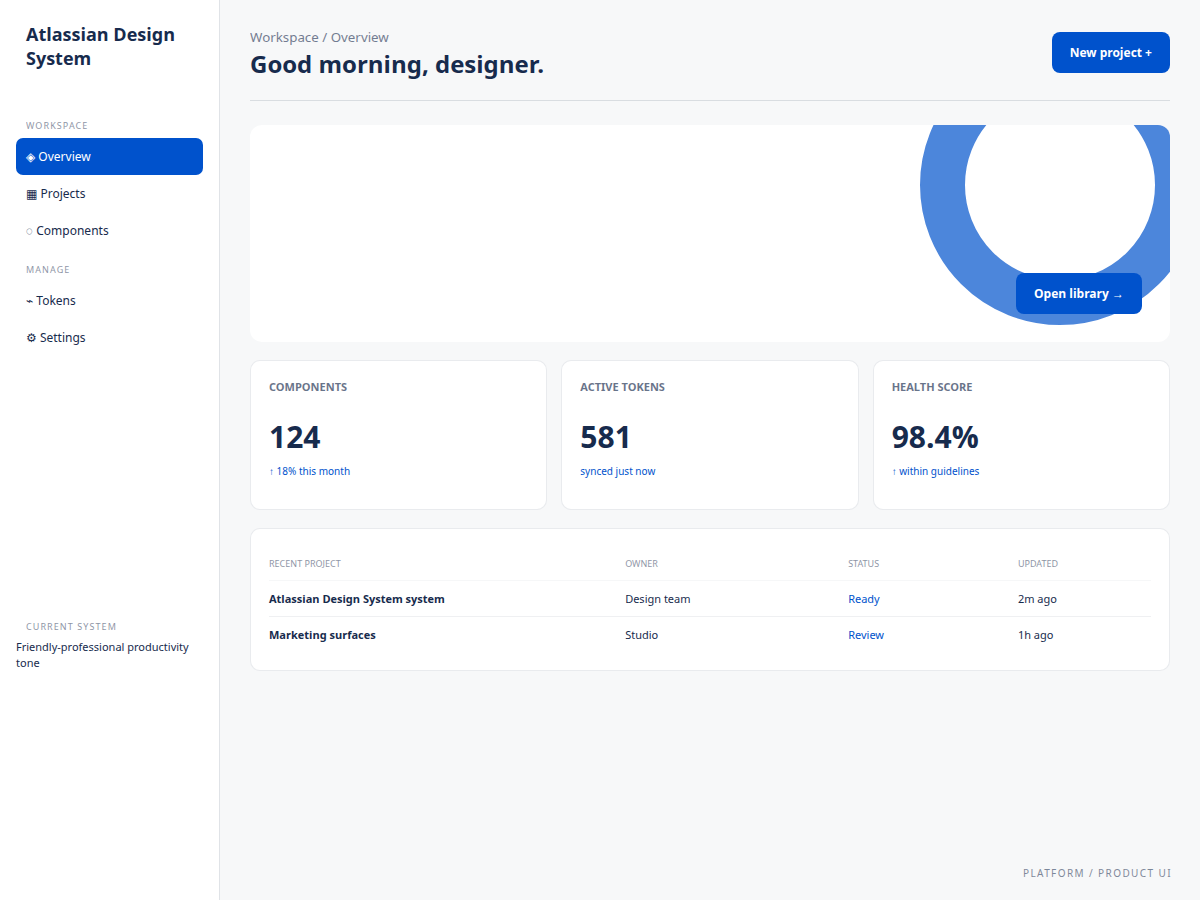
Task: Click 'synced just now' text
Action: coord(618,471)
